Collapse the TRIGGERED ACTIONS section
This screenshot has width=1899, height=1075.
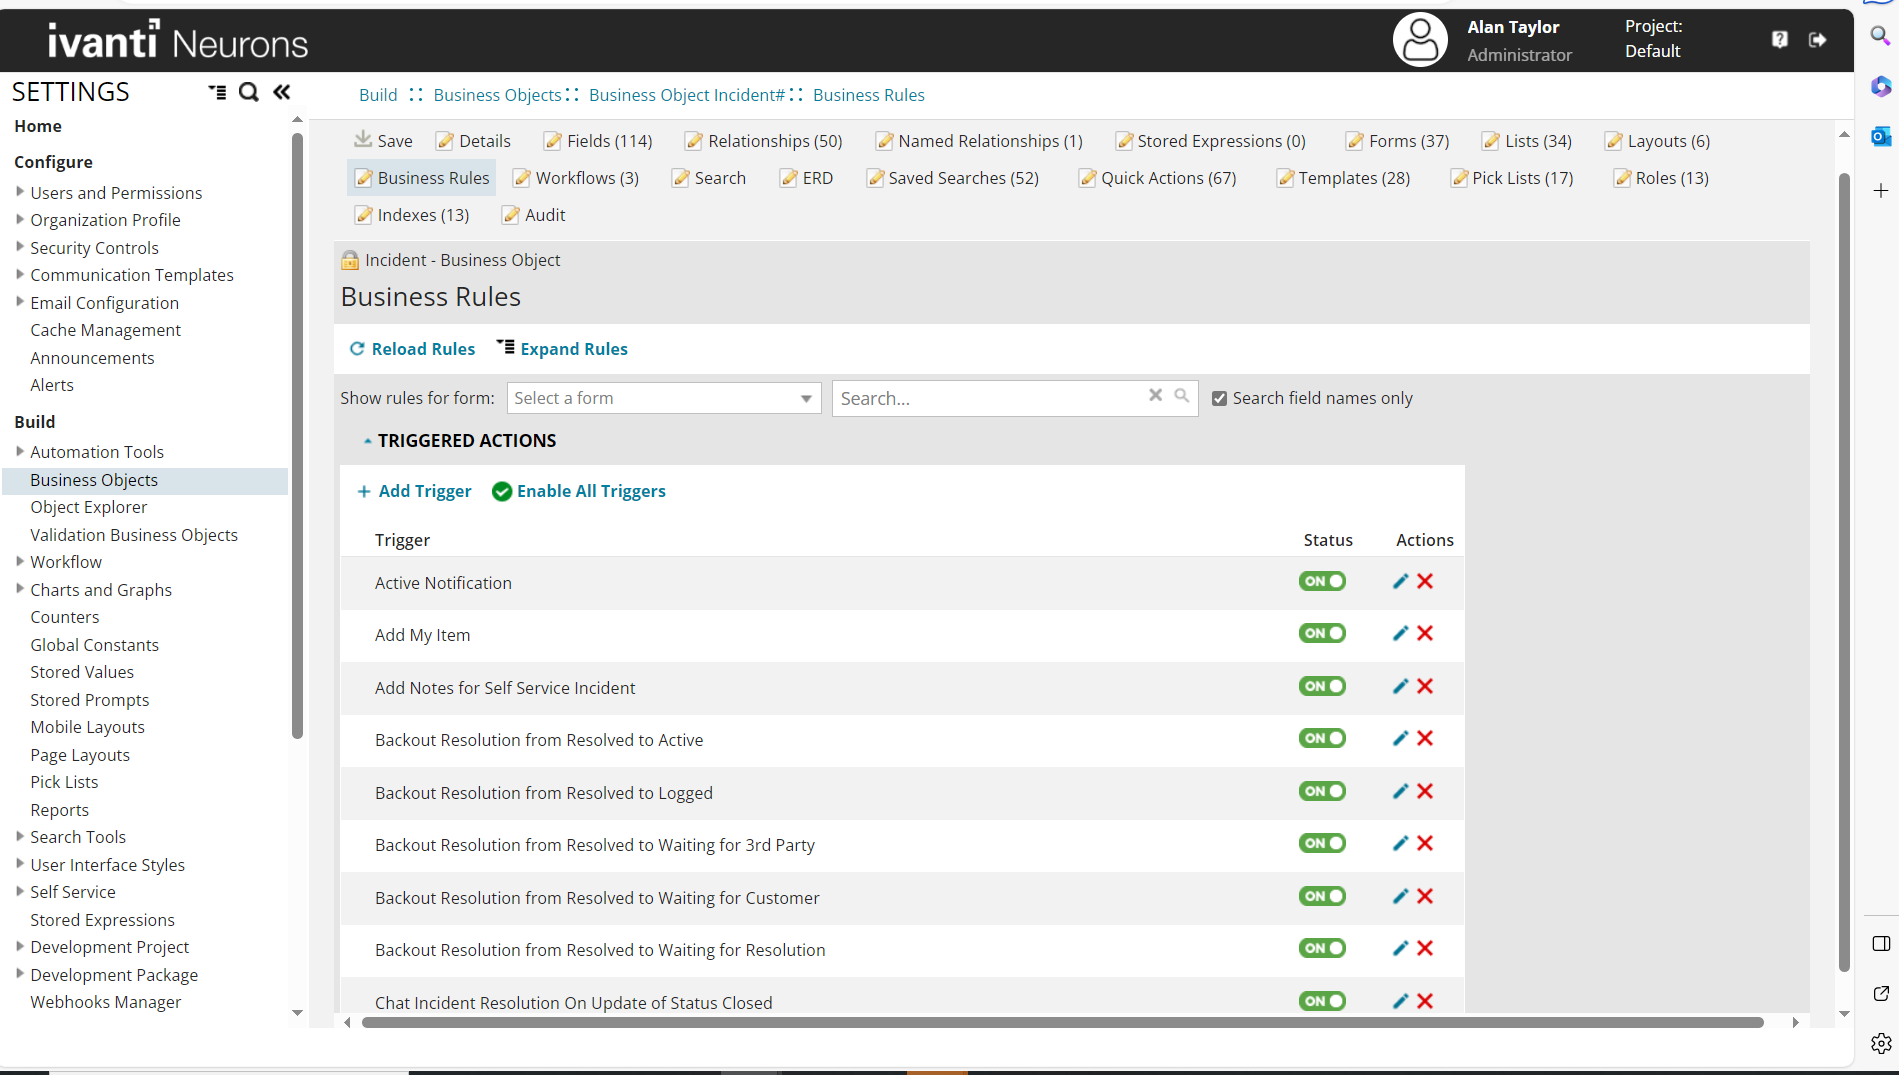pos(366,440)
